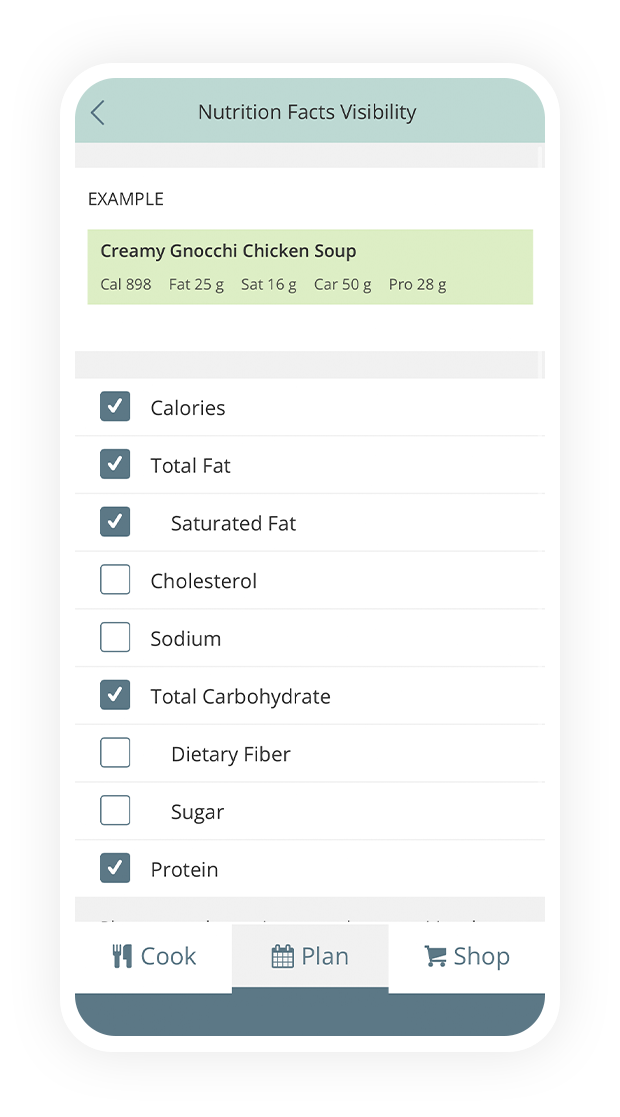Screen dimensions: 620x1117
Task: Tap the Nutrition Facts Visibility title
Action: click(307, 112)
